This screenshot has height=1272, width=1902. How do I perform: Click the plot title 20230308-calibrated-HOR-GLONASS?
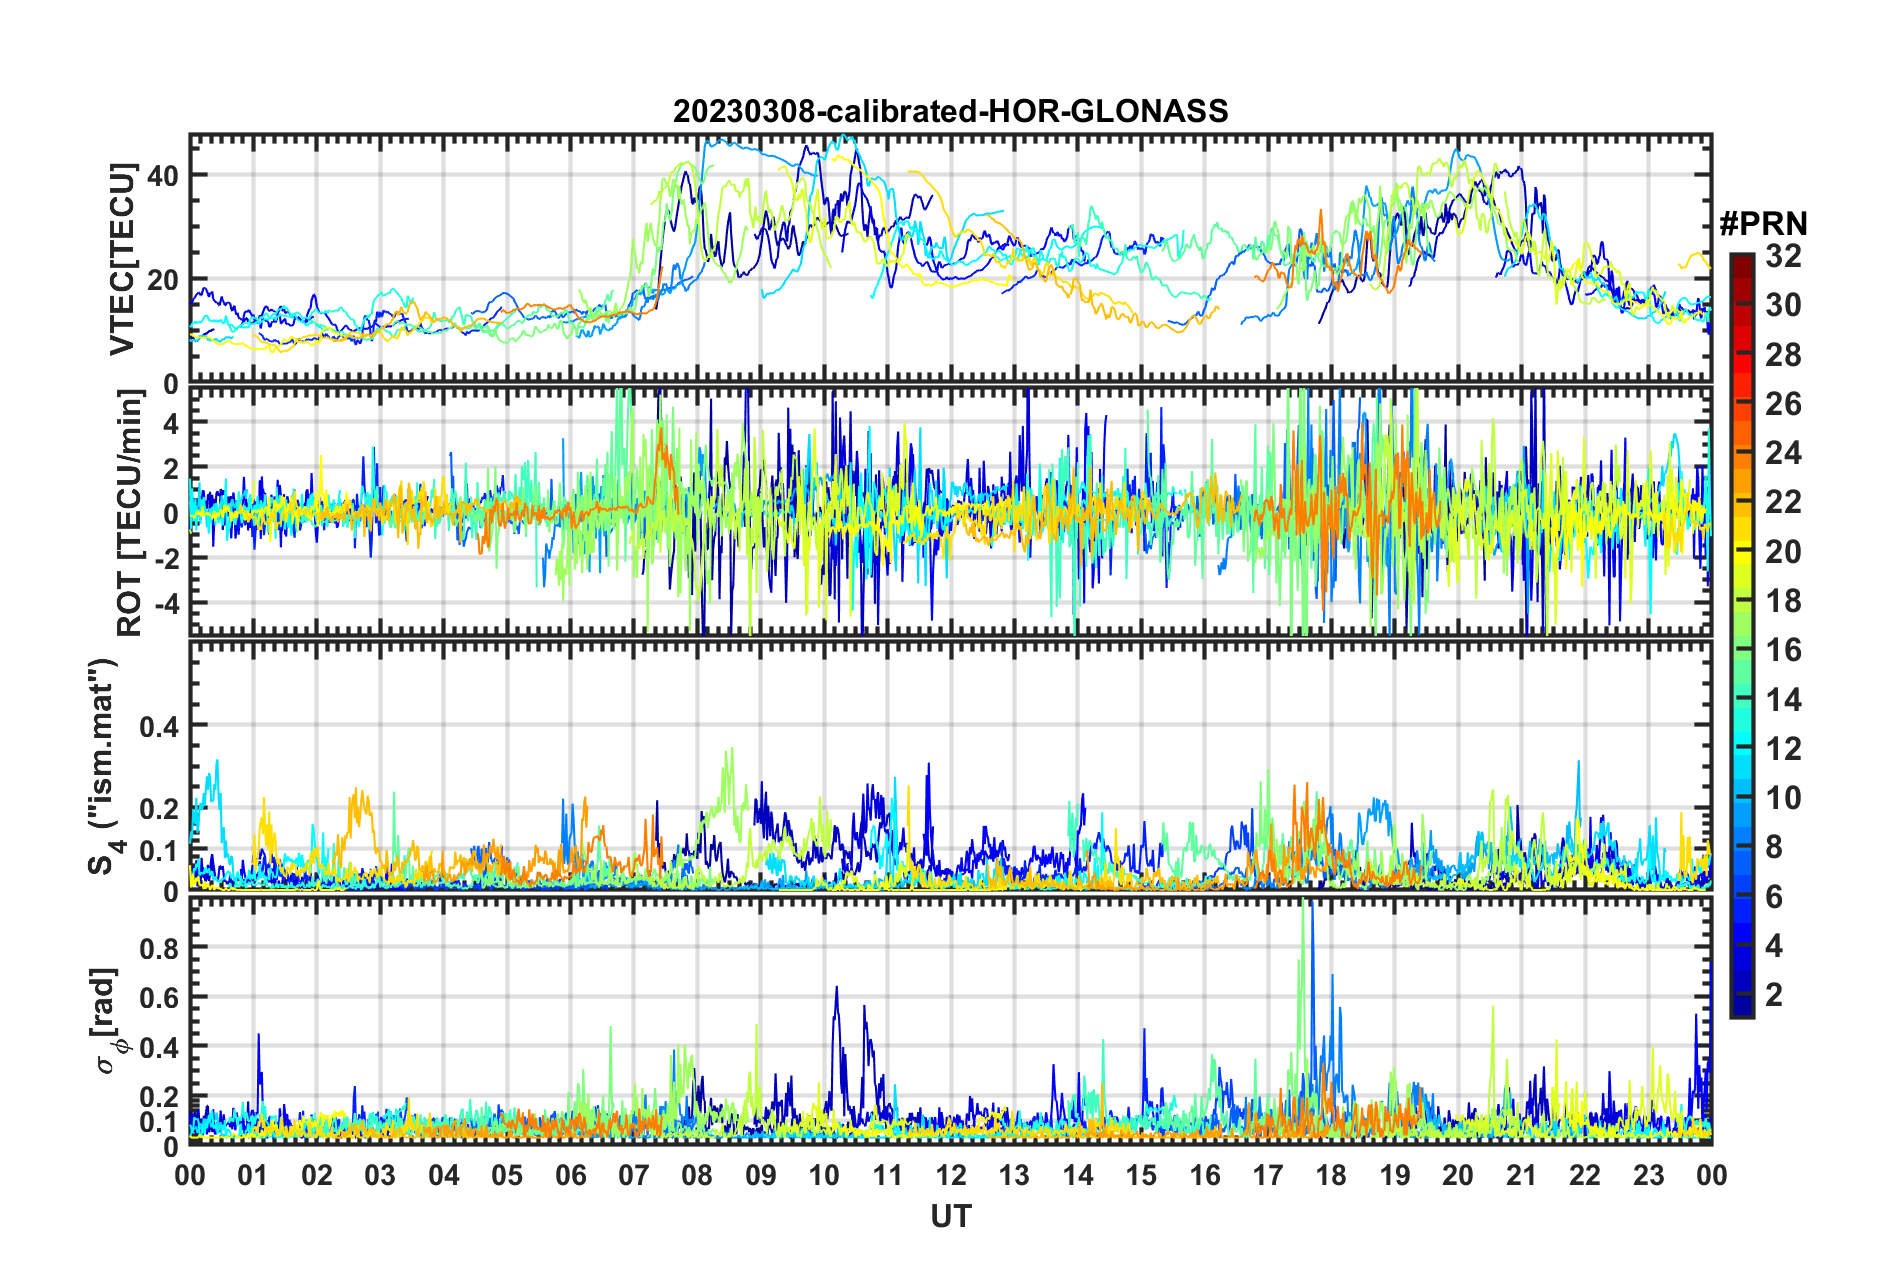click(950, 111)
